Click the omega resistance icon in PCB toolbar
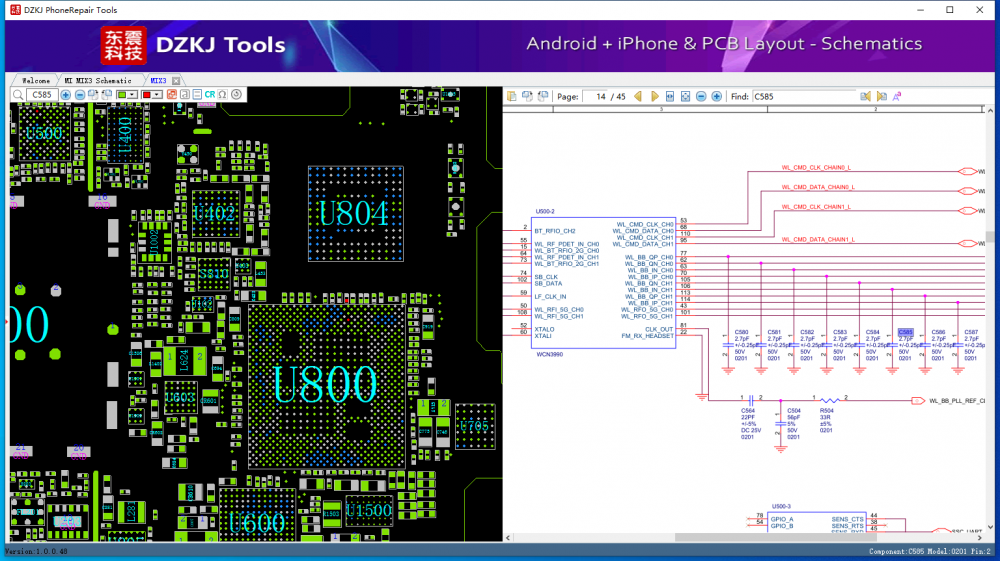Image resolution: width=1000 pixels, height=561 pixels. [x=223, y=95]
